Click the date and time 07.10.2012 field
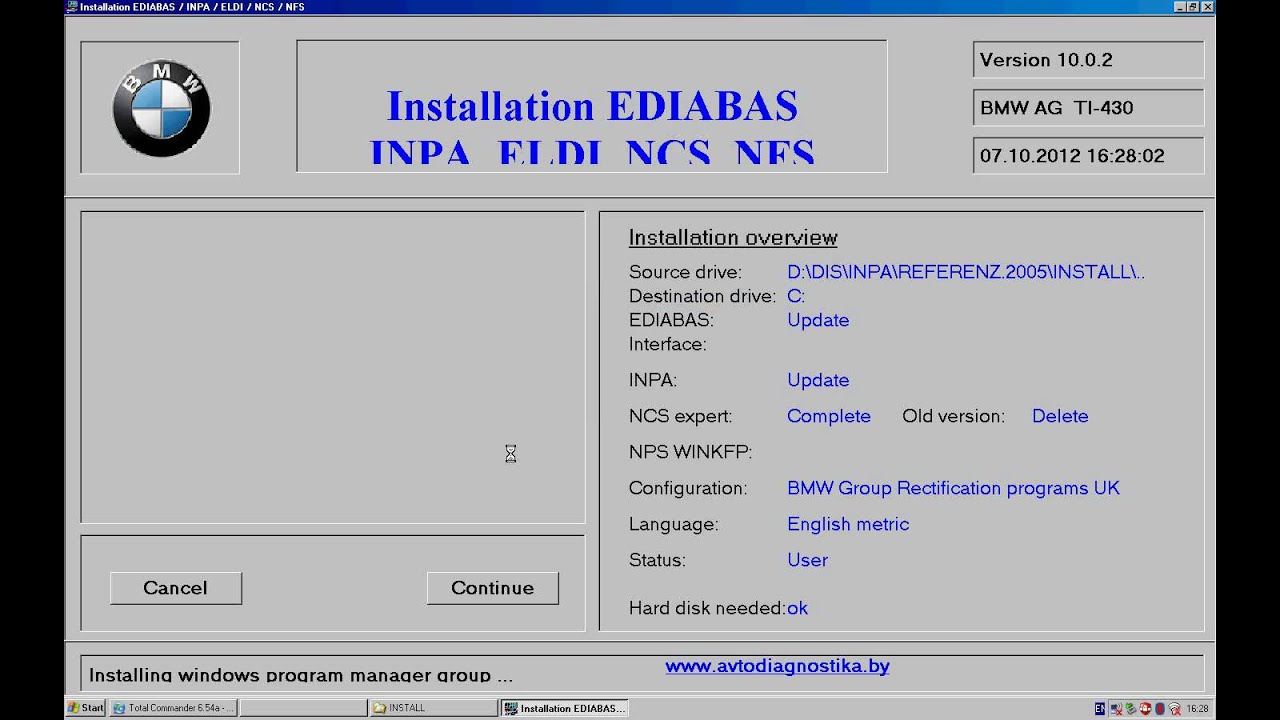1280x720 pixels. pos(1088,156)
